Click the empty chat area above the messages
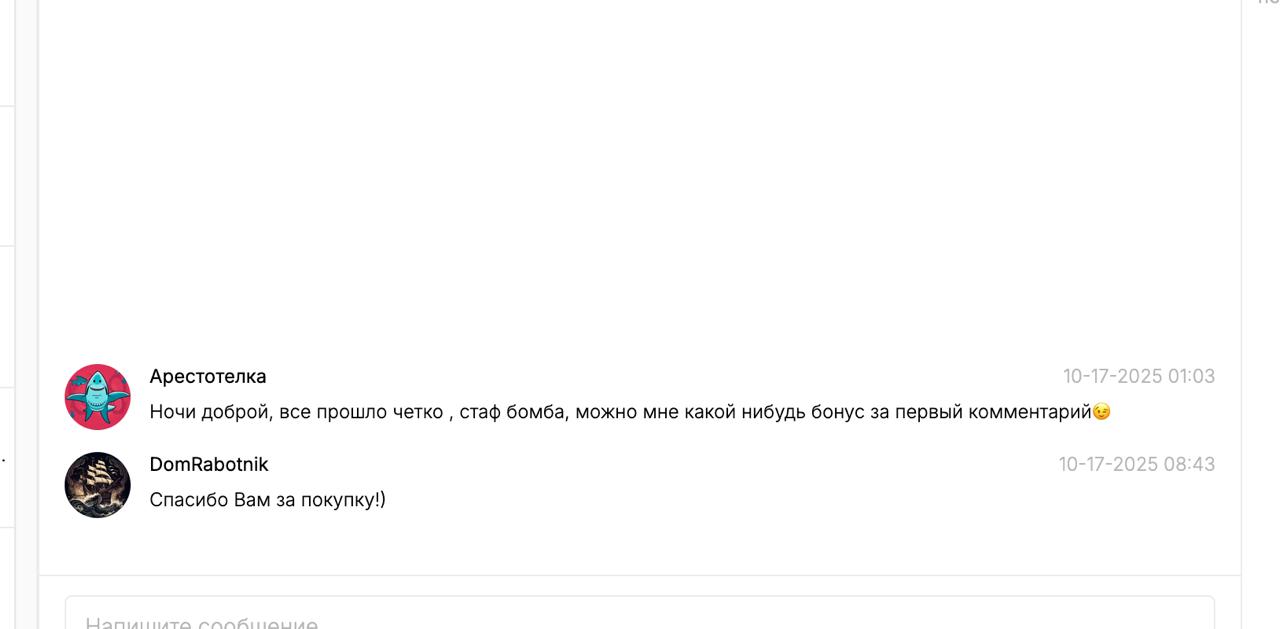This screenshot has width=1280, height=629. 640,170
